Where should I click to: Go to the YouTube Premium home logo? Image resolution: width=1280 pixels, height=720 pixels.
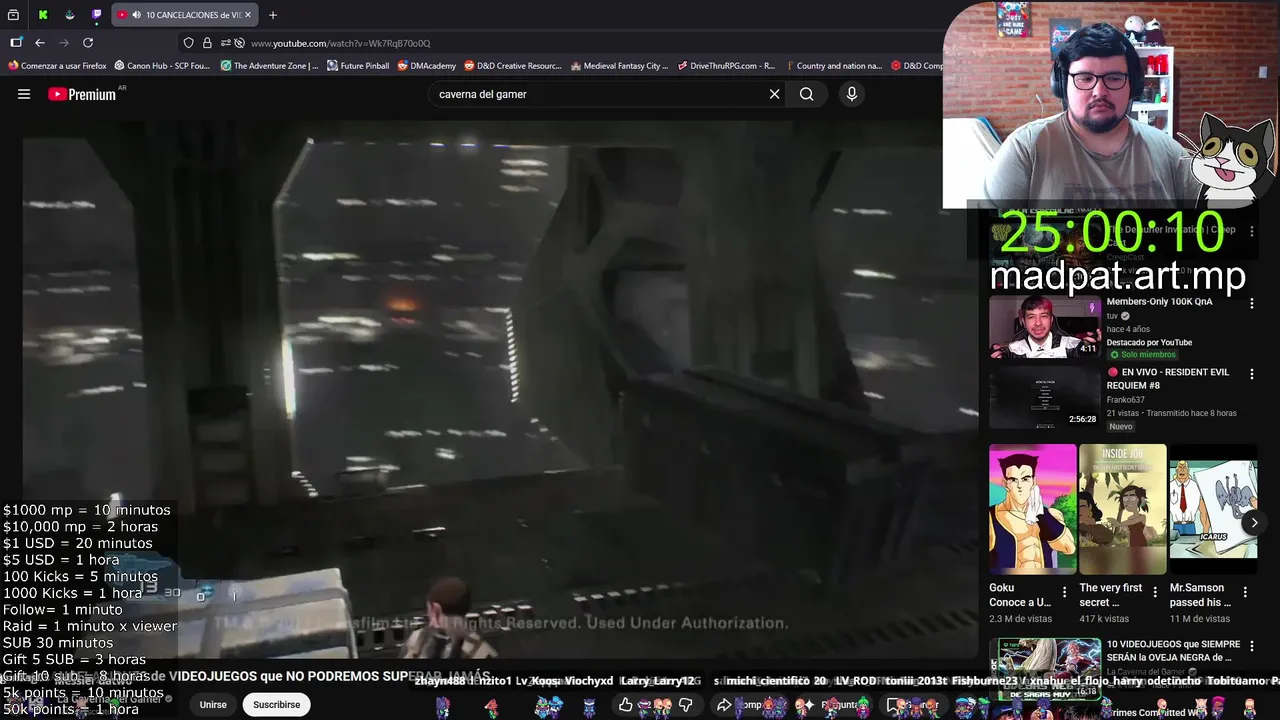coord(82,94)
